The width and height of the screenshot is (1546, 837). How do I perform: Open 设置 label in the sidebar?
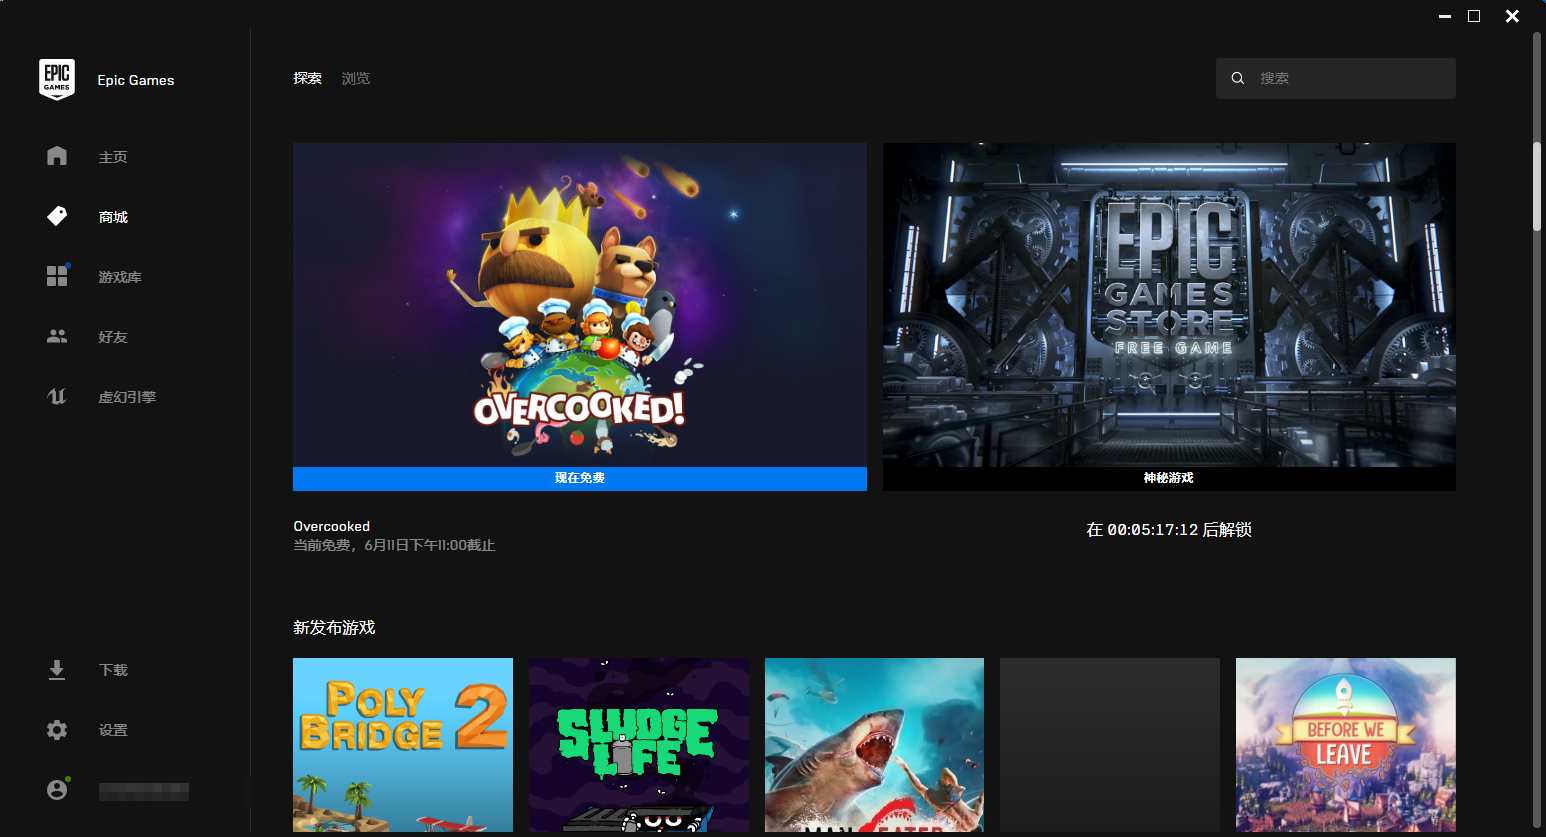click(113, 730)
